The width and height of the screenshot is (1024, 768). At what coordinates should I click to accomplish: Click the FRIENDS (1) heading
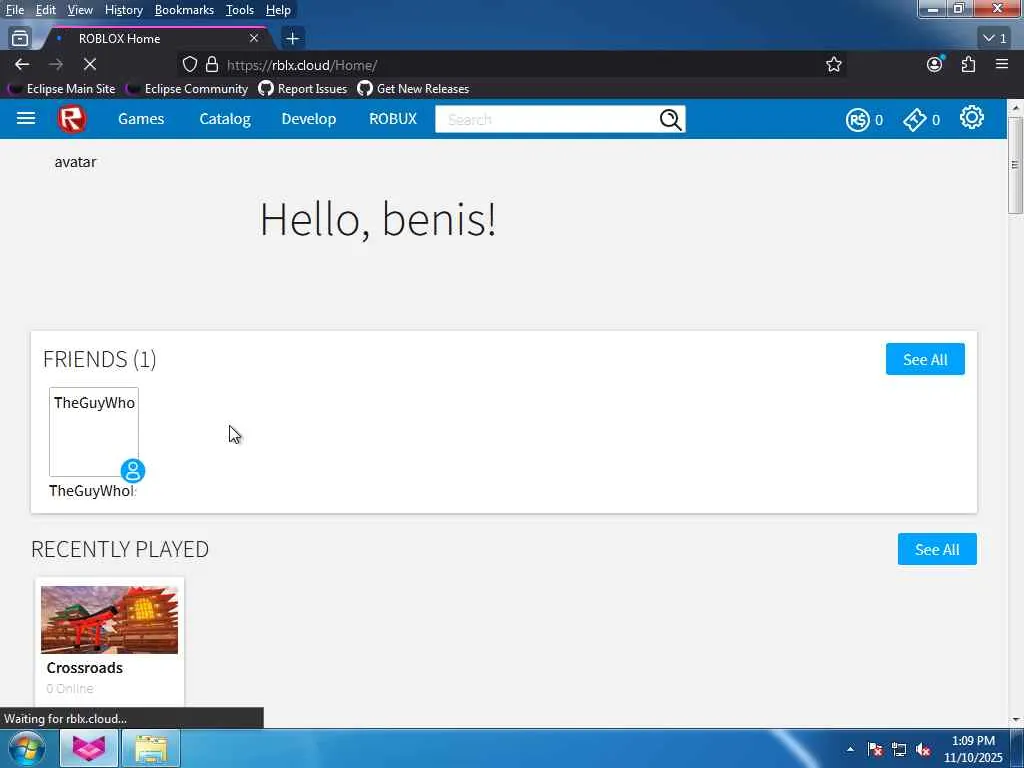tap(99, 359)
